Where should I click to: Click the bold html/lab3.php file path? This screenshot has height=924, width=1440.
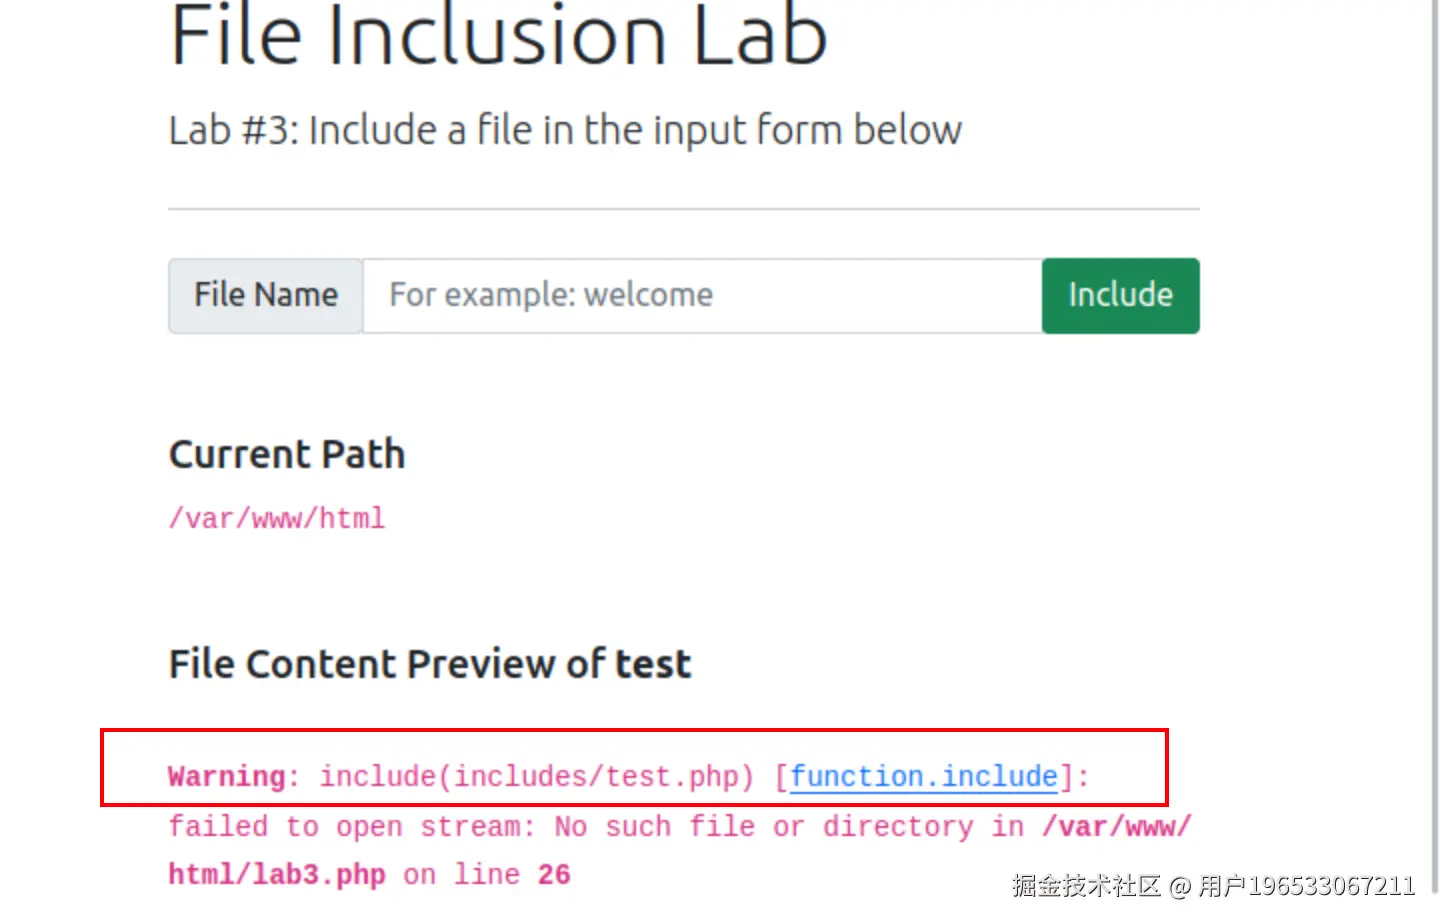(277, 874)
